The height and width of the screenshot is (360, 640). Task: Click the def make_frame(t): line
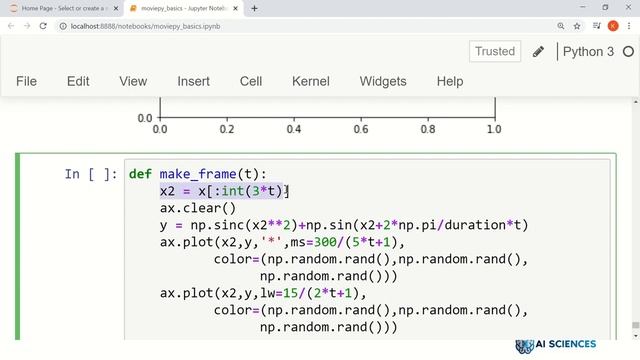click(198, 174)
